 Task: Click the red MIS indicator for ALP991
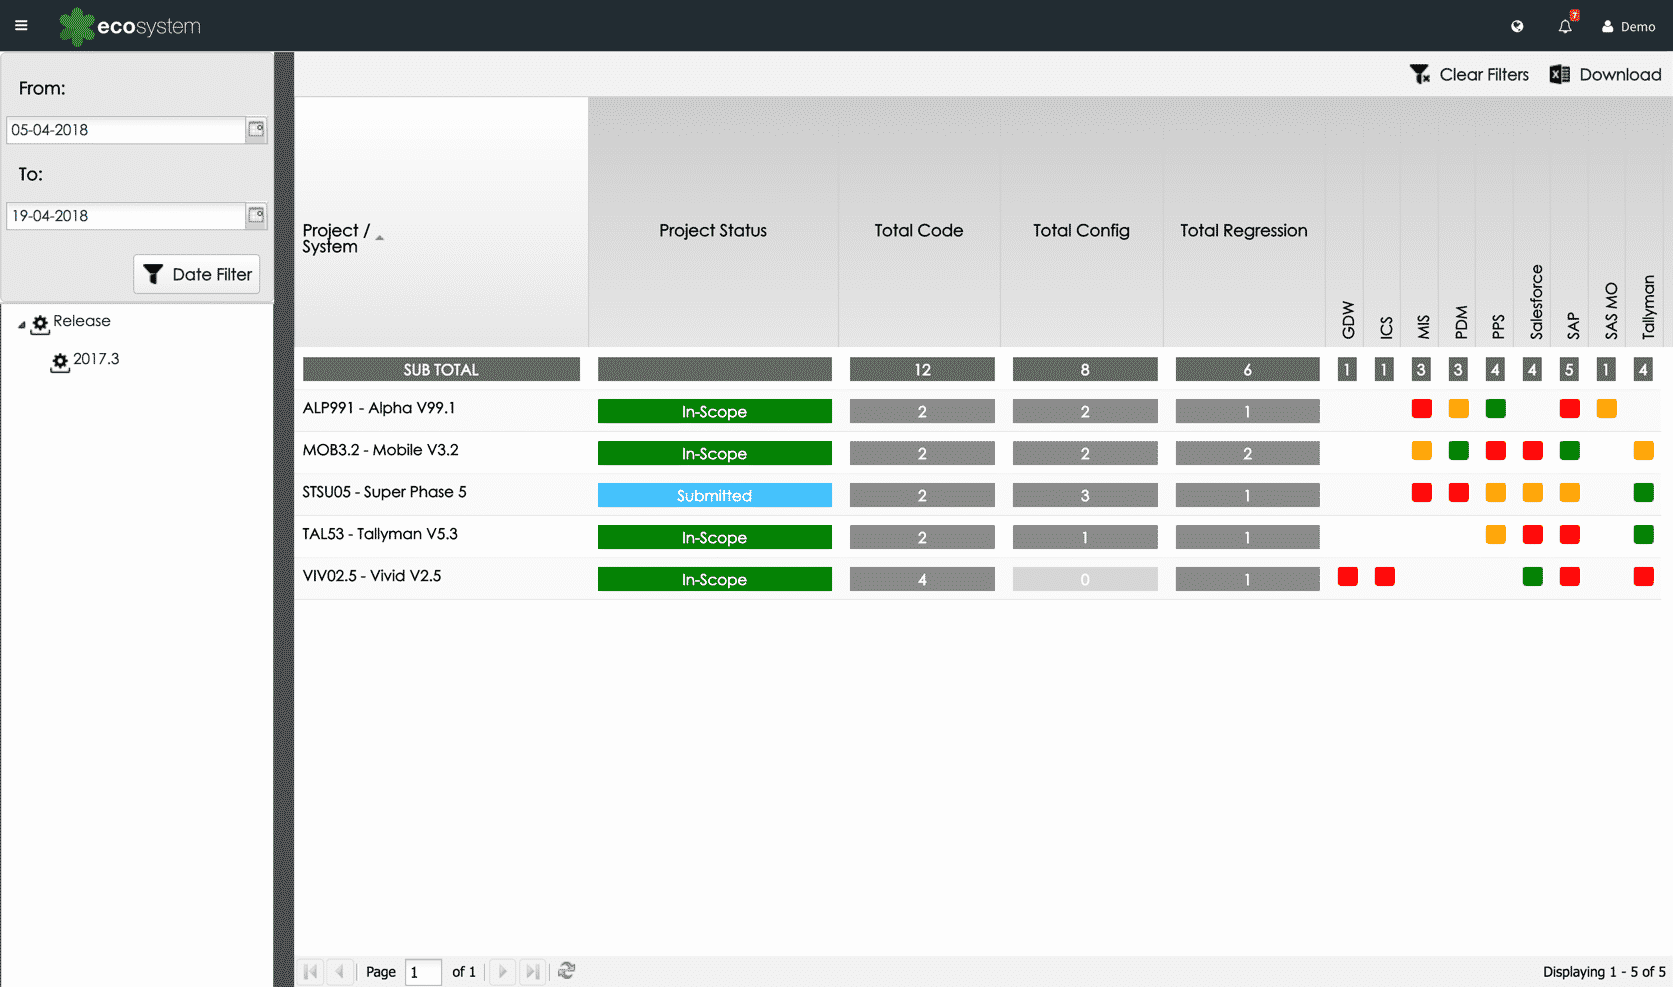[1422, 408]
